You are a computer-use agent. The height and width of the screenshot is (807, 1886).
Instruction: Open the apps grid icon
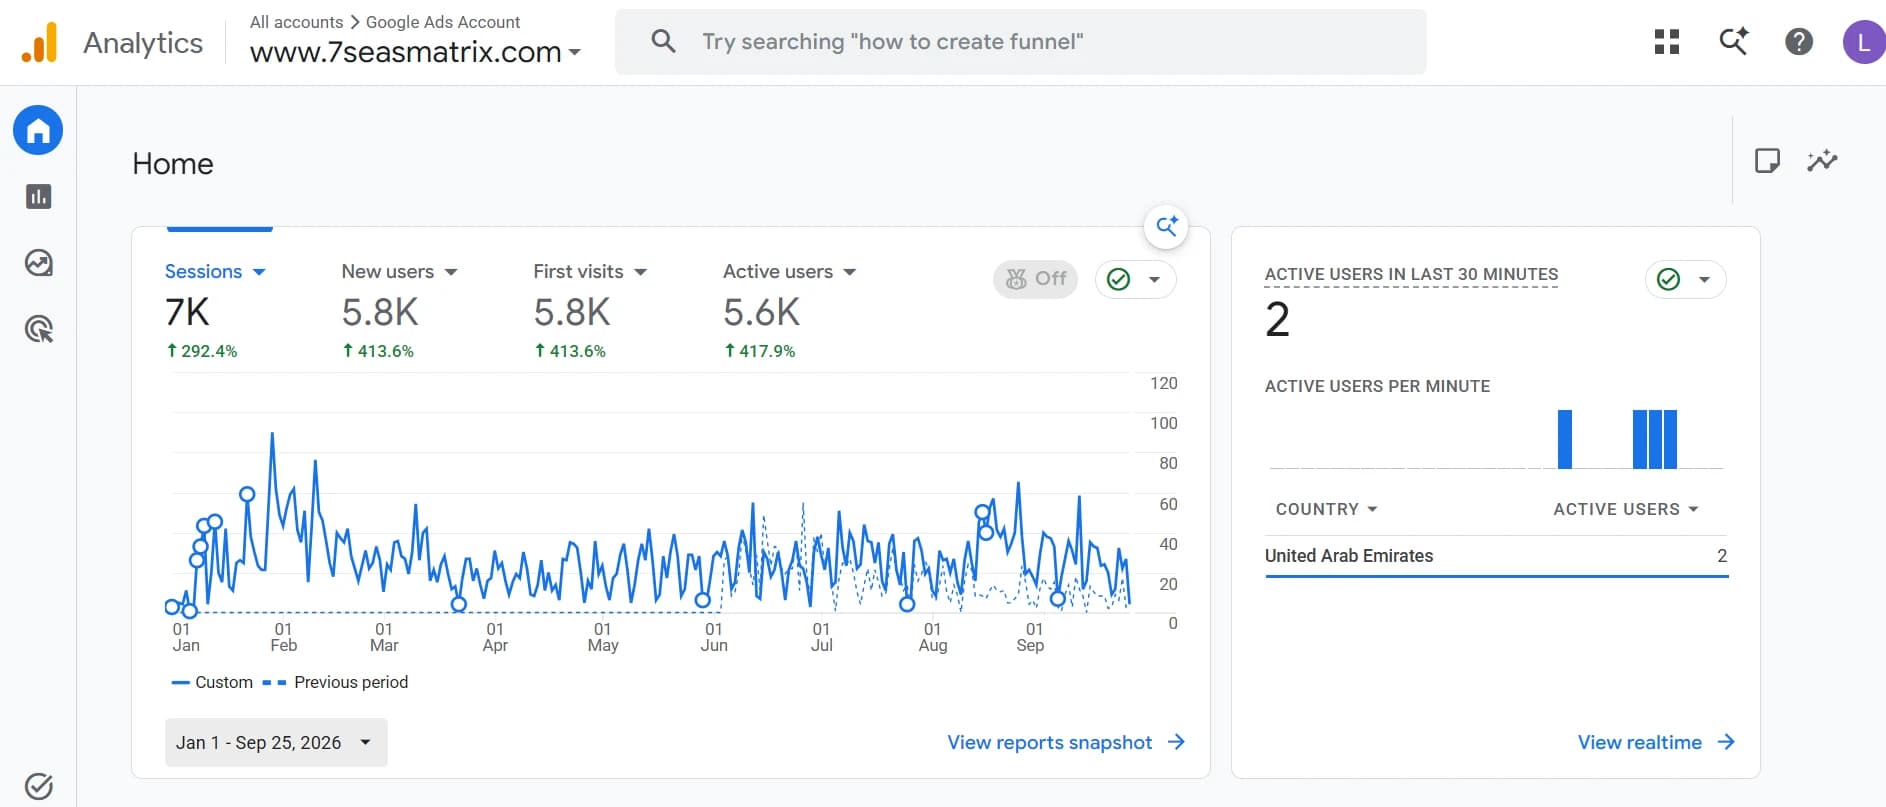click(x=1667, y=42)
